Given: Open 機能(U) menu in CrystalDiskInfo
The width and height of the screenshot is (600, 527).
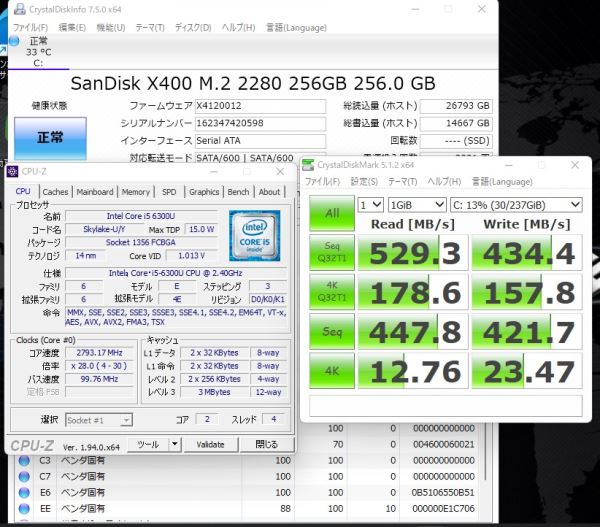Looking at the screenshot, I should tap(111, 28).
